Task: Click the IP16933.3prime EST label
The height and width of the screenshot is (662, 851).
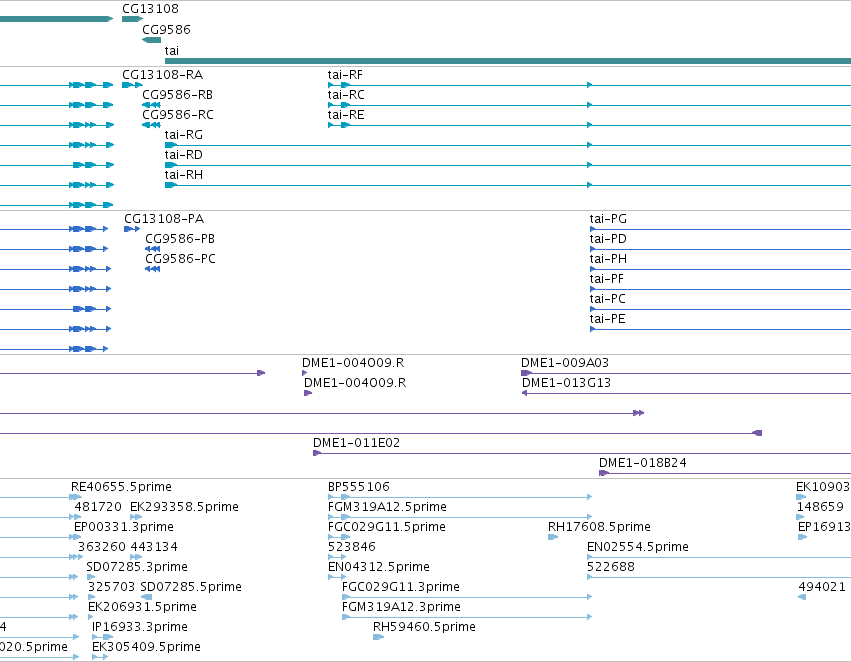Action: click(140, 628)
